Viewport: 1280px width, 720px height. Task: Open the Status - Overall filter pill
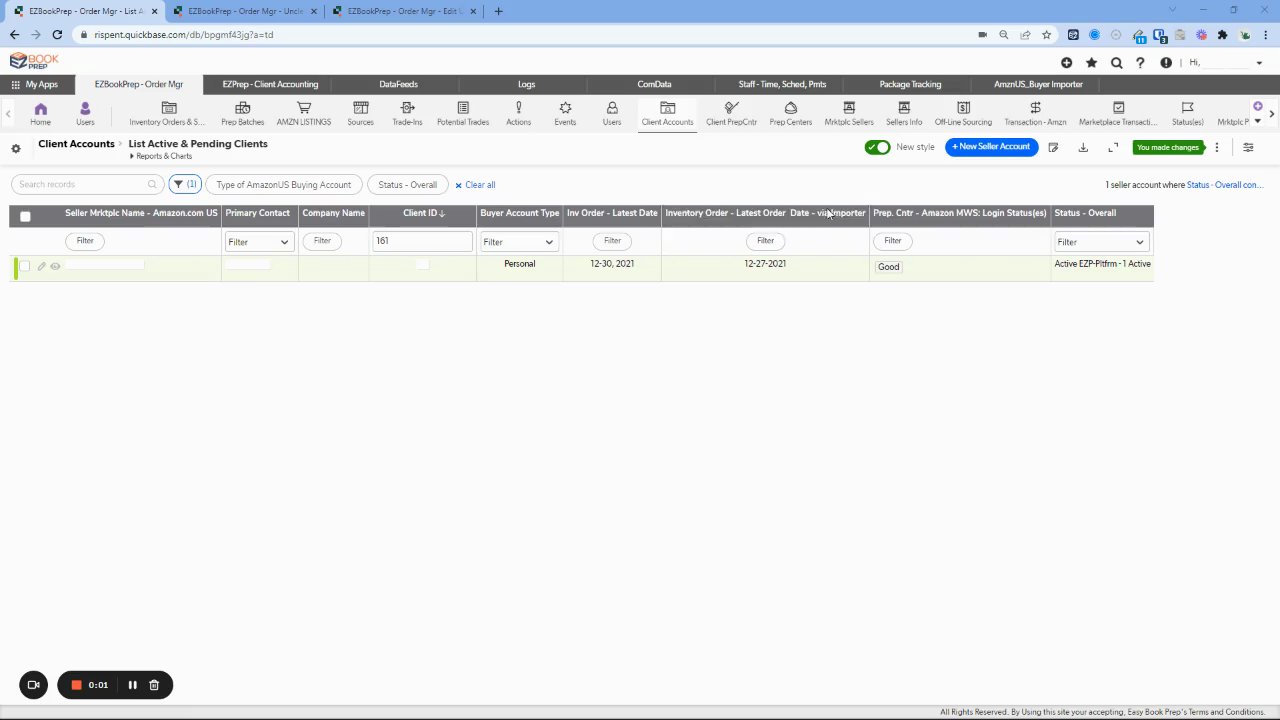(407, 185)
